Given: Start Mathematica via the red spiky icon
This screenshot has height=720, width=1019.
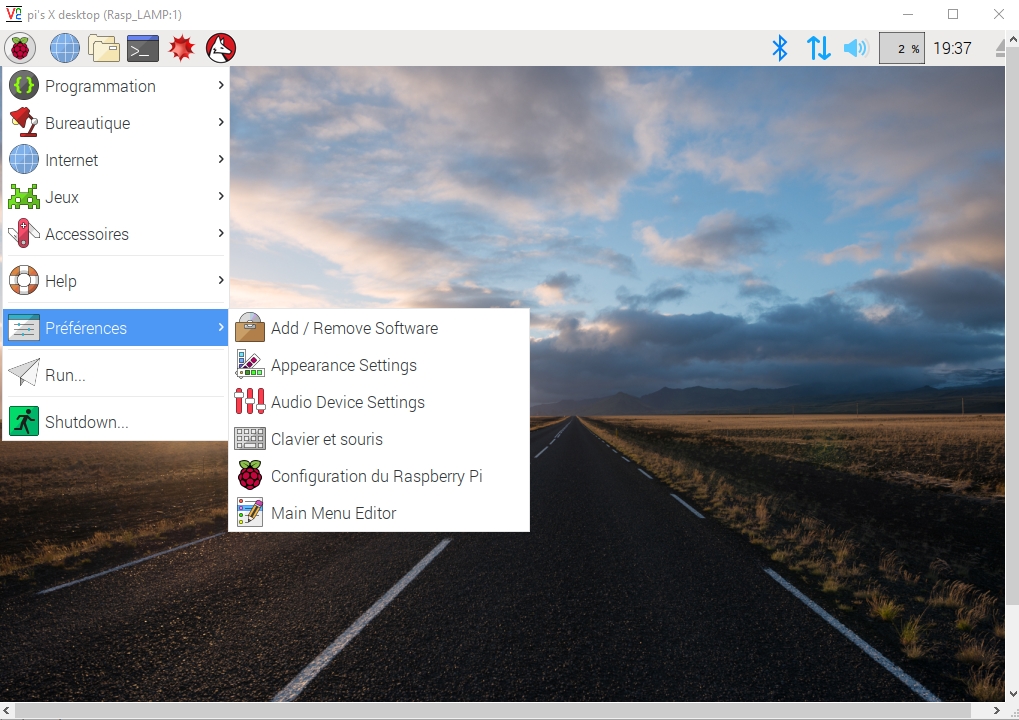Looking at the screenshot, I should point(181,48).
